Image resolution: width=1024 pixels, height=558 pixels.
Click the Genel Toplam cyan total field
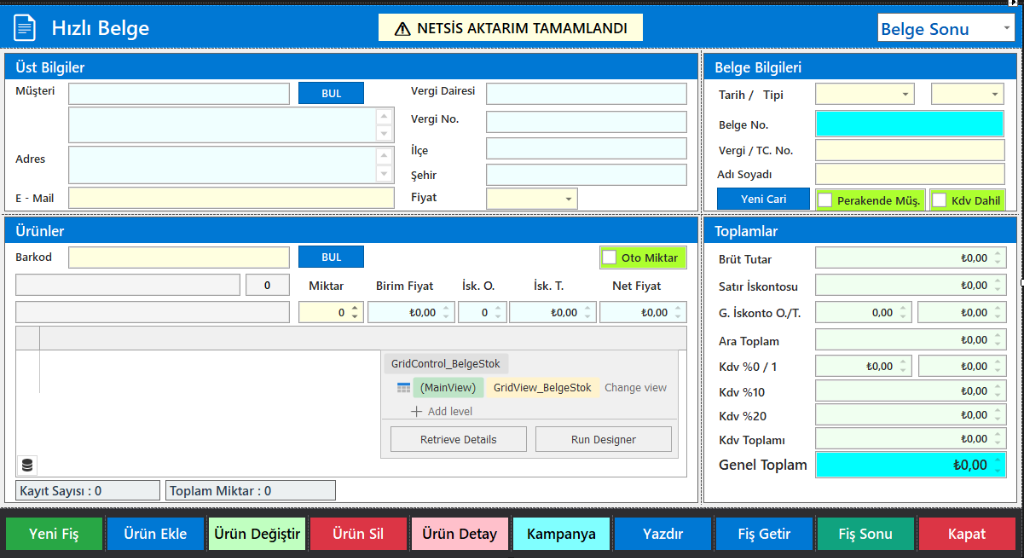(910, 465)
